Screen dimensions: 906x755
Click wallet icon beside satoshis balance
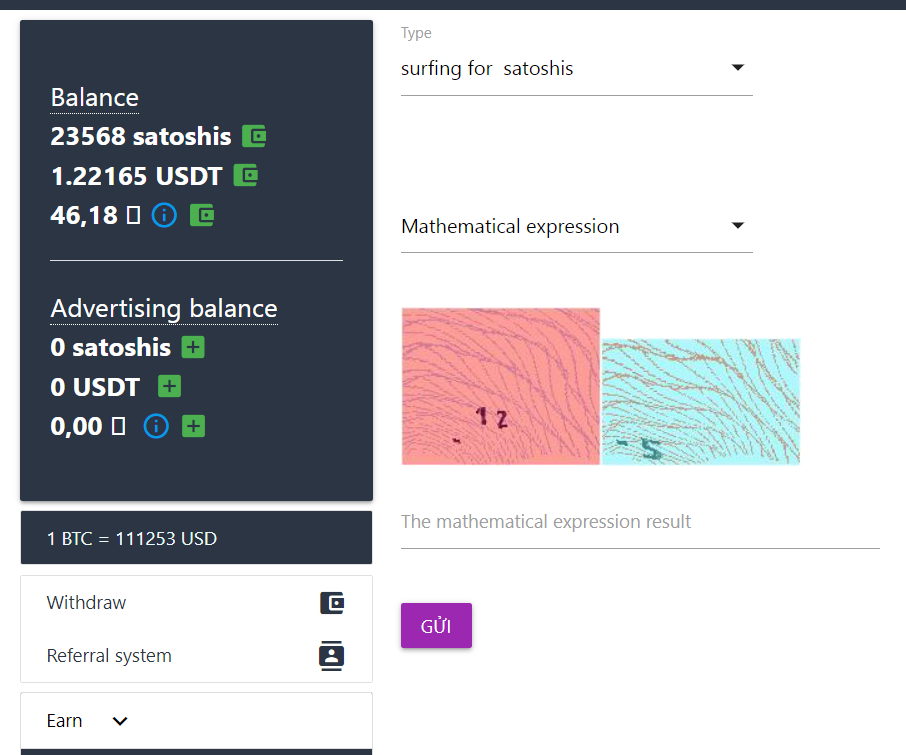click(254, 136)
